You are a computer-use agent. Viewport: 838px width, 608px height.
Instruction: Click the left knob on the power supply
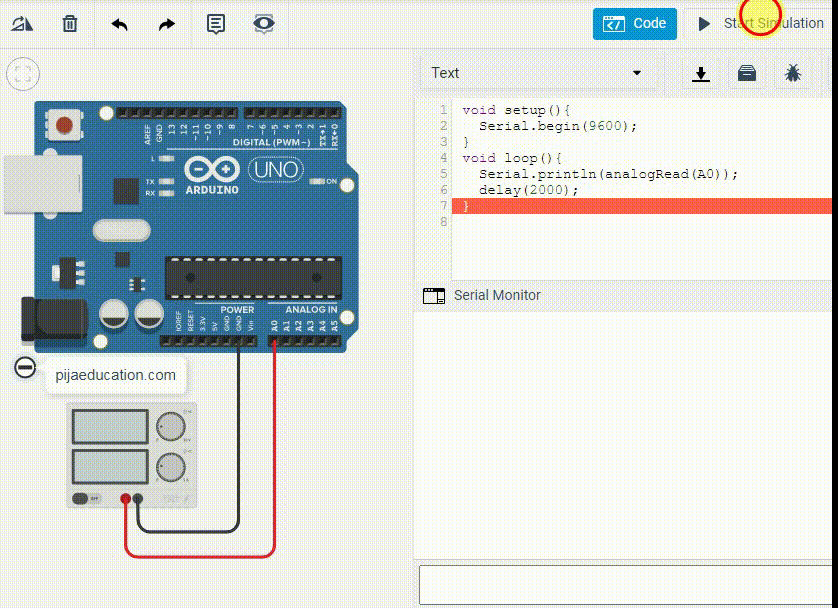(169, 425)
